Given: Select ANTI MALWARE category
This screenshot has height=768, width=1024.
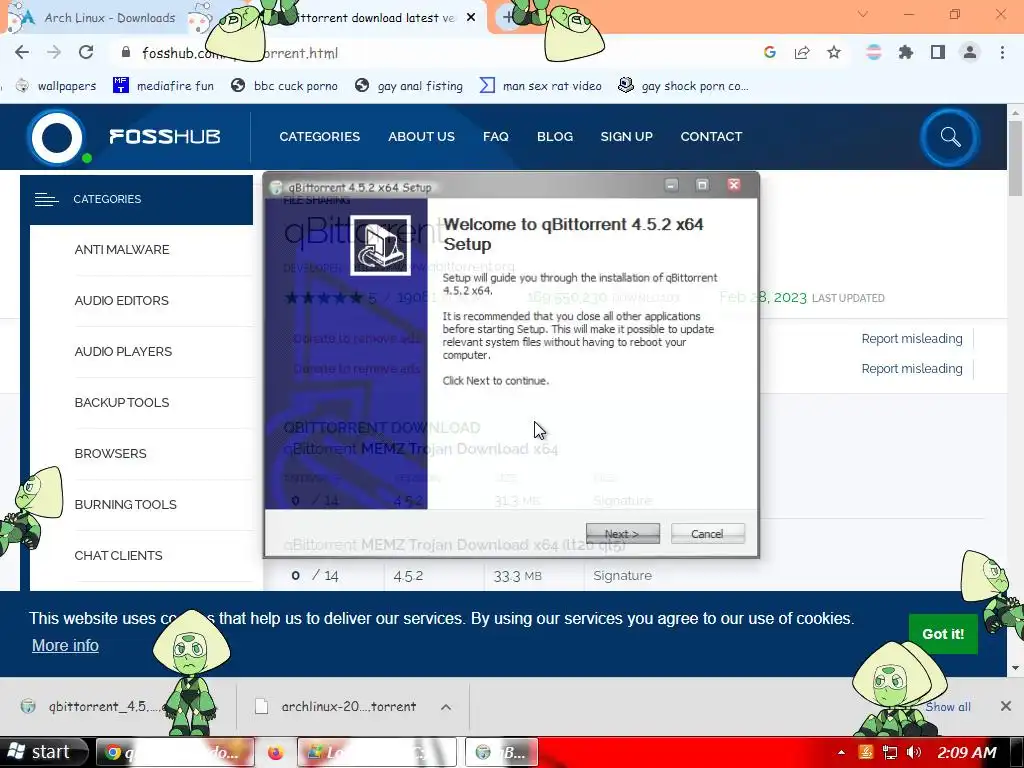Looking at the screenshot, I should (x=122, y=249).
